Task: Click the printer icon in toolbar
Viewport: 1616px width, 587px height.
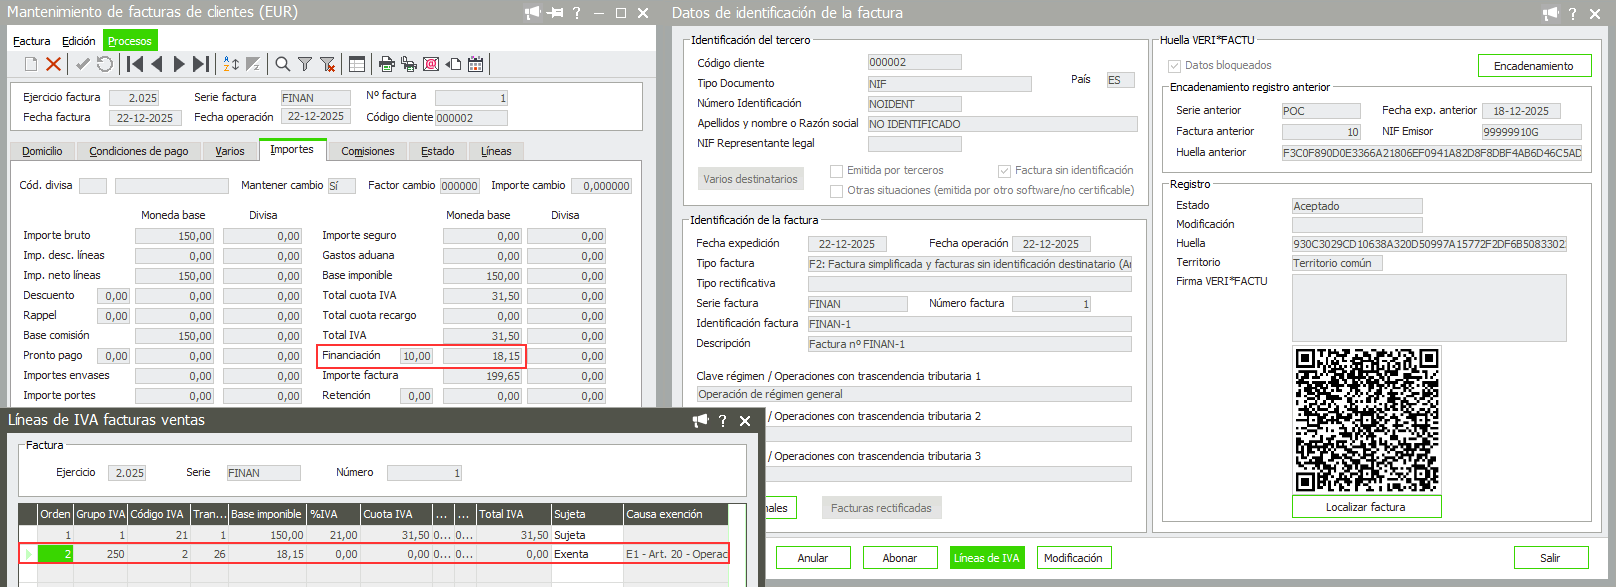Action: (x=387, y=64)
